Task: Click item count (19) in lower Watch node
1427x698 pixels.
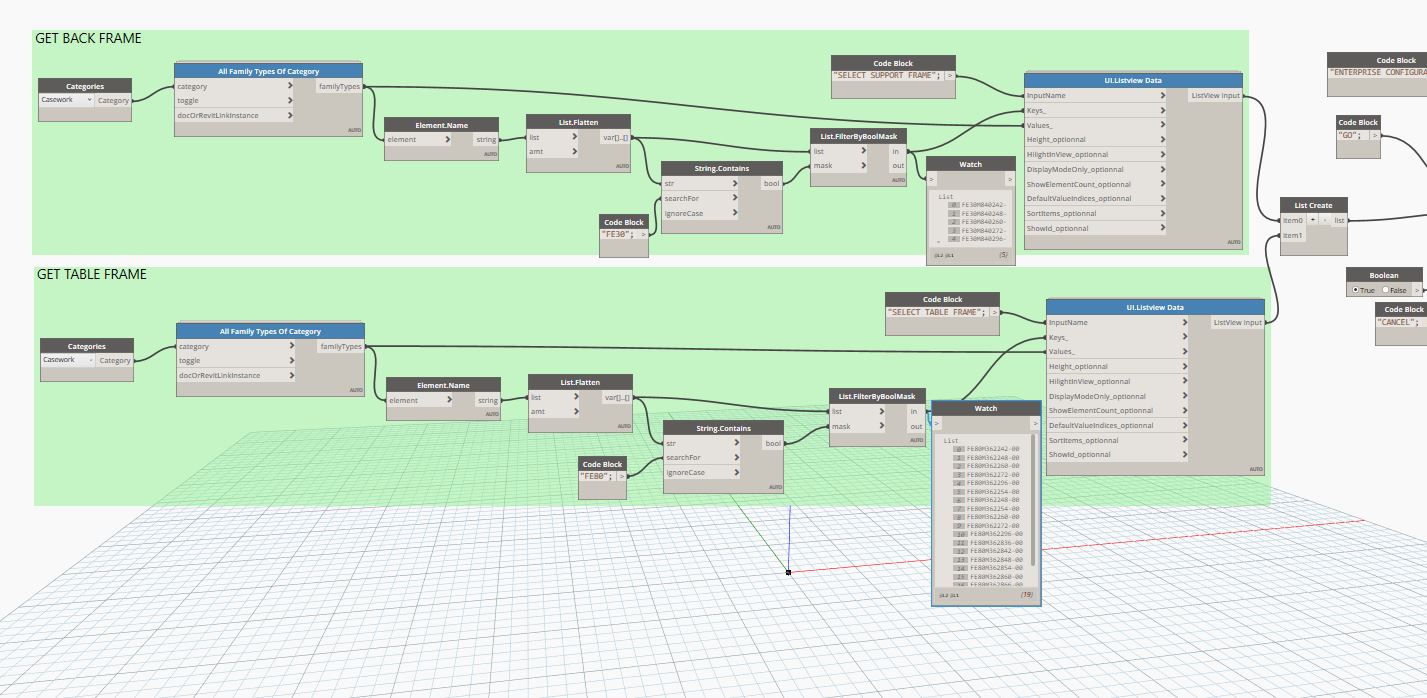Action: click(x=1026, y=595)
